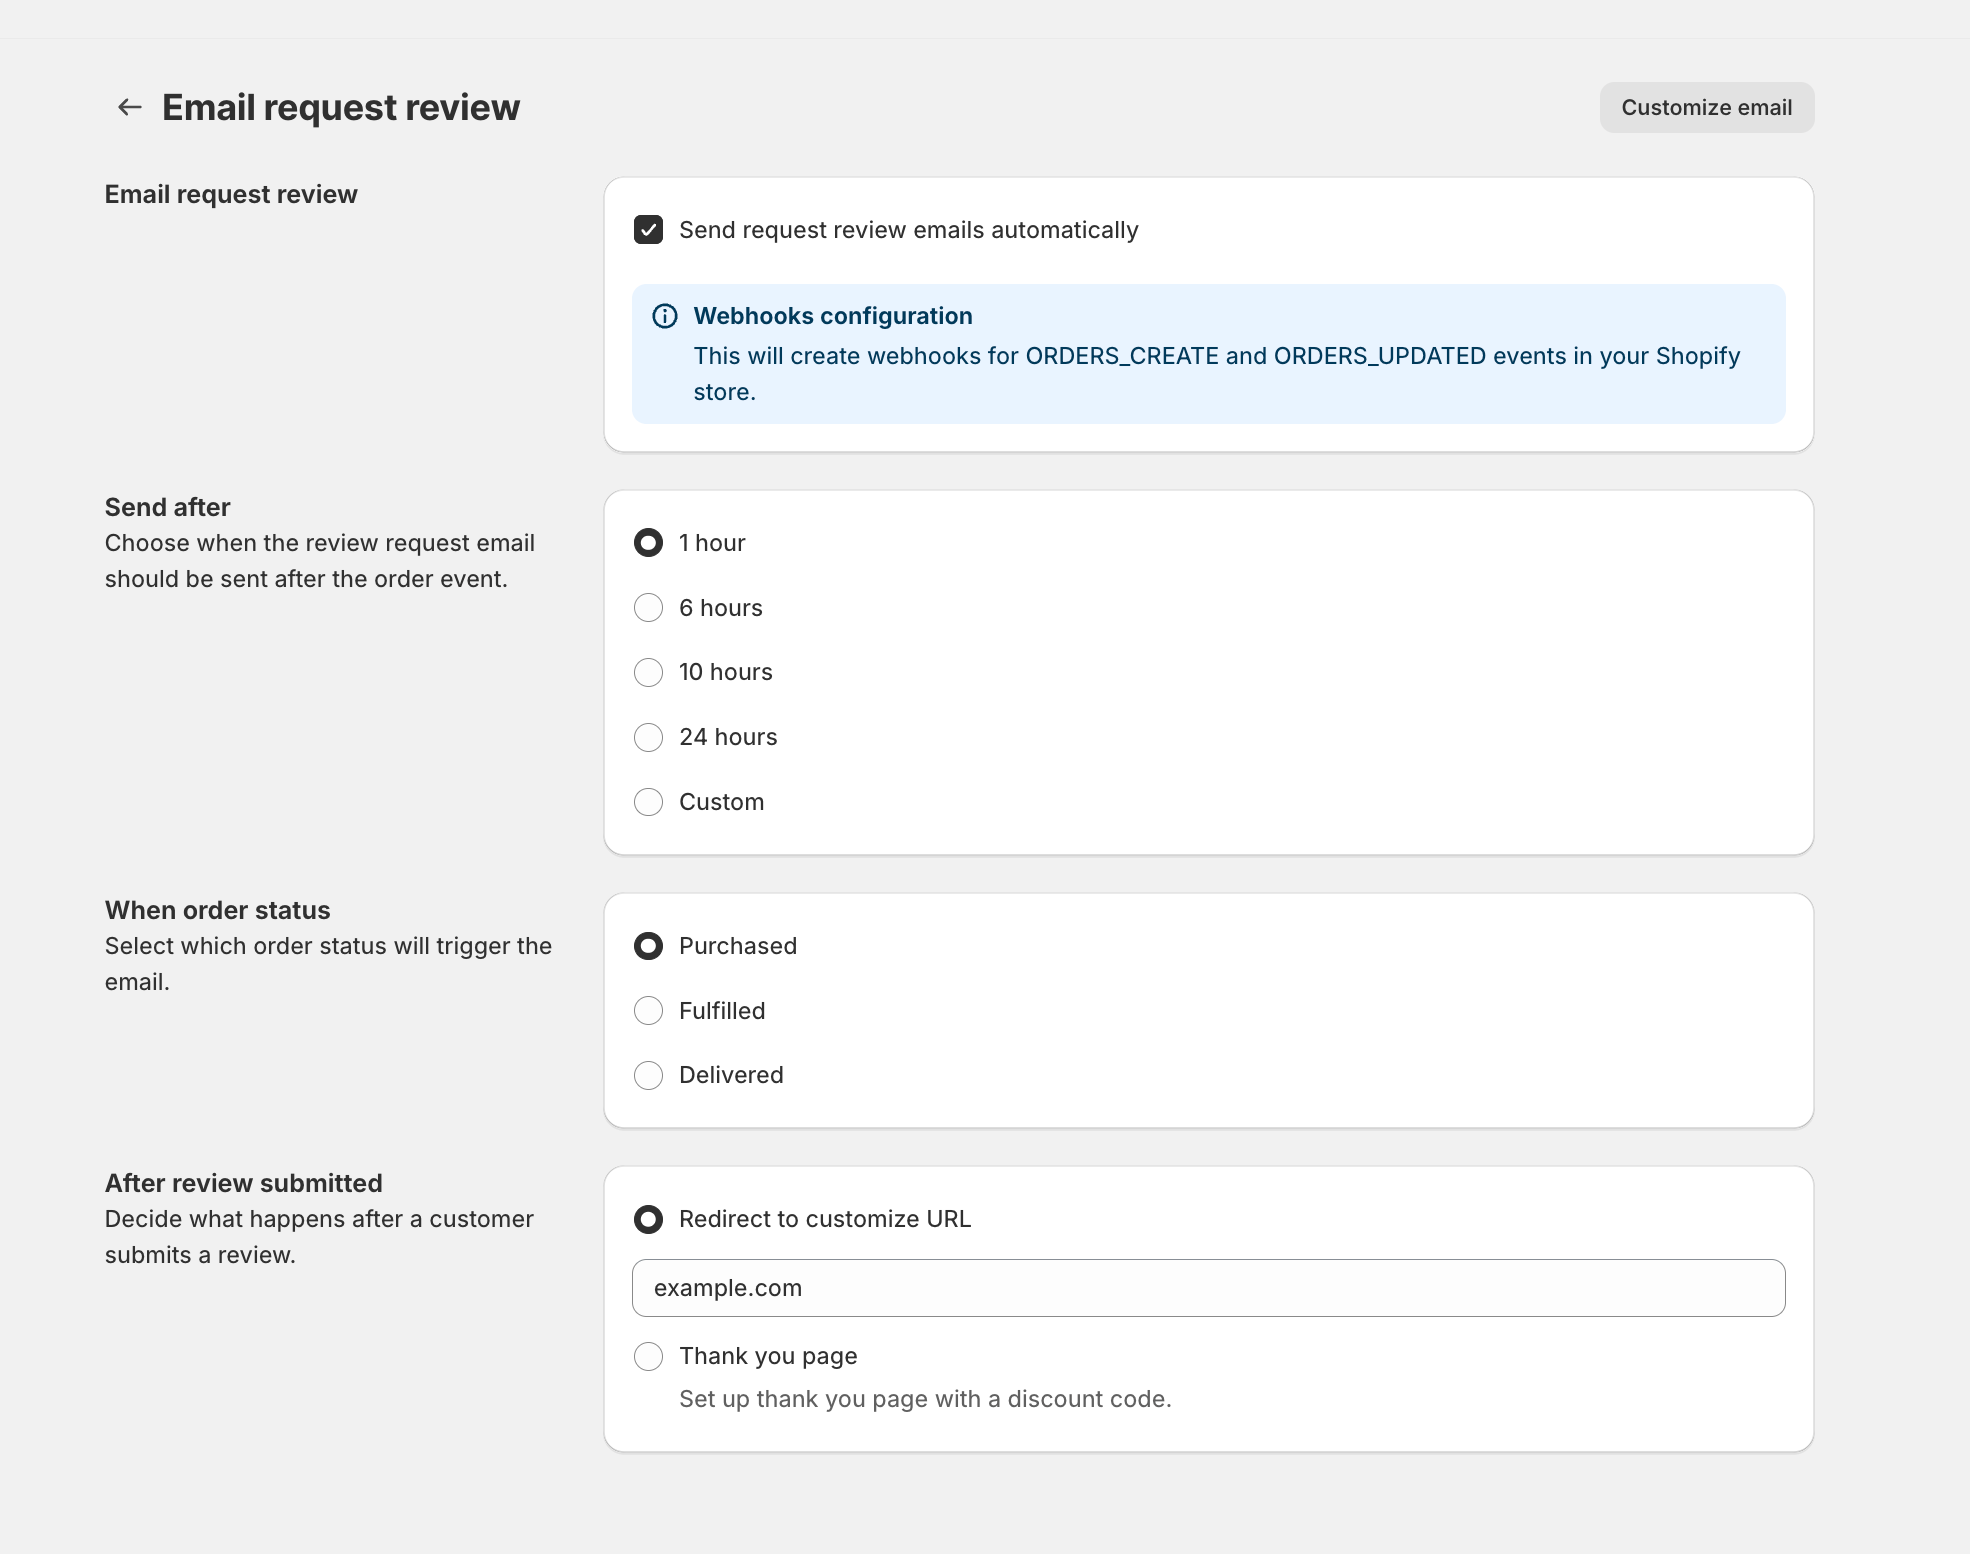The width and height of the screenshot is (1970, 1554).
Task: Open the Customize email button
Action: tap(1706, 107)
